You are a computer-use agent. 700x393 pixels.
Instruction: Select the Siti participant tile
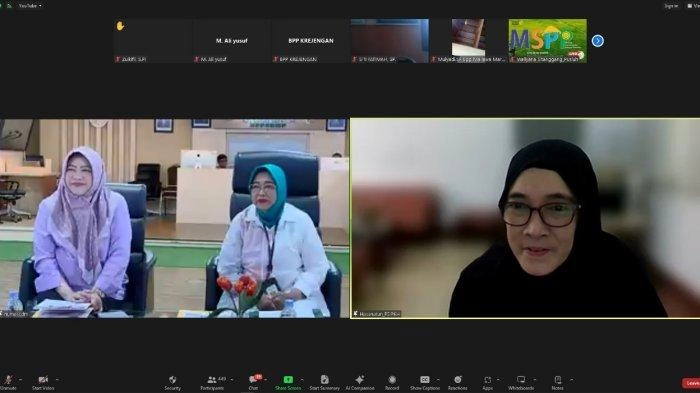(390, 41)
